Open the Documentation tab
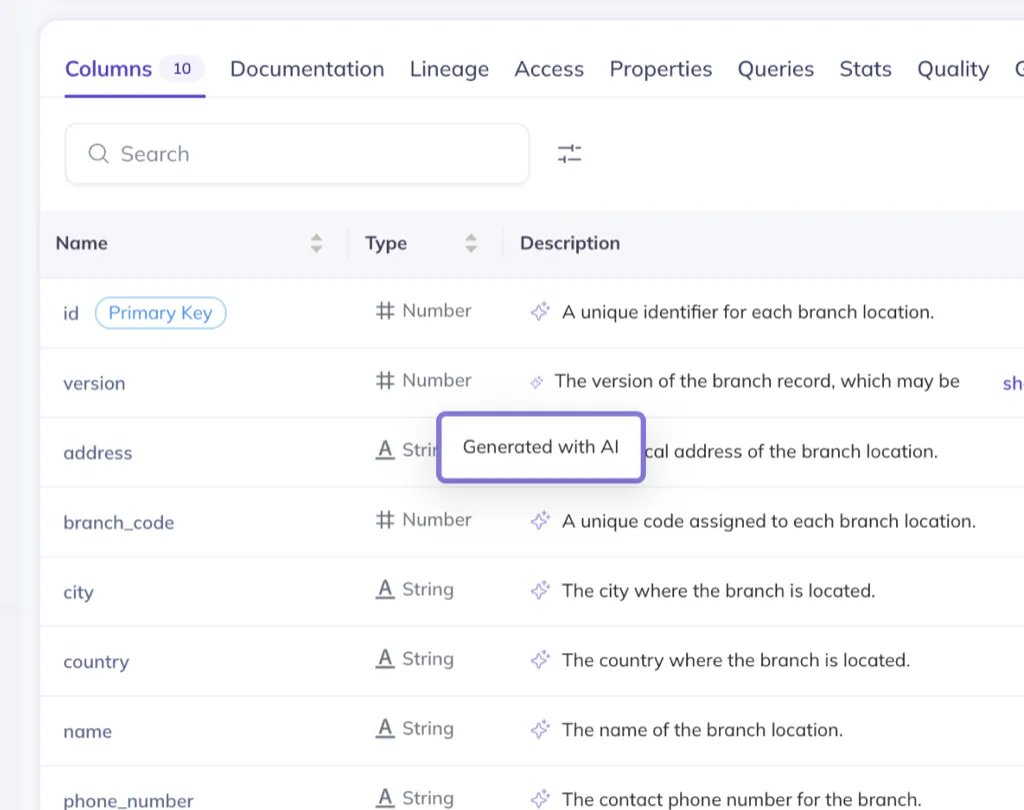 coord(307,69)
